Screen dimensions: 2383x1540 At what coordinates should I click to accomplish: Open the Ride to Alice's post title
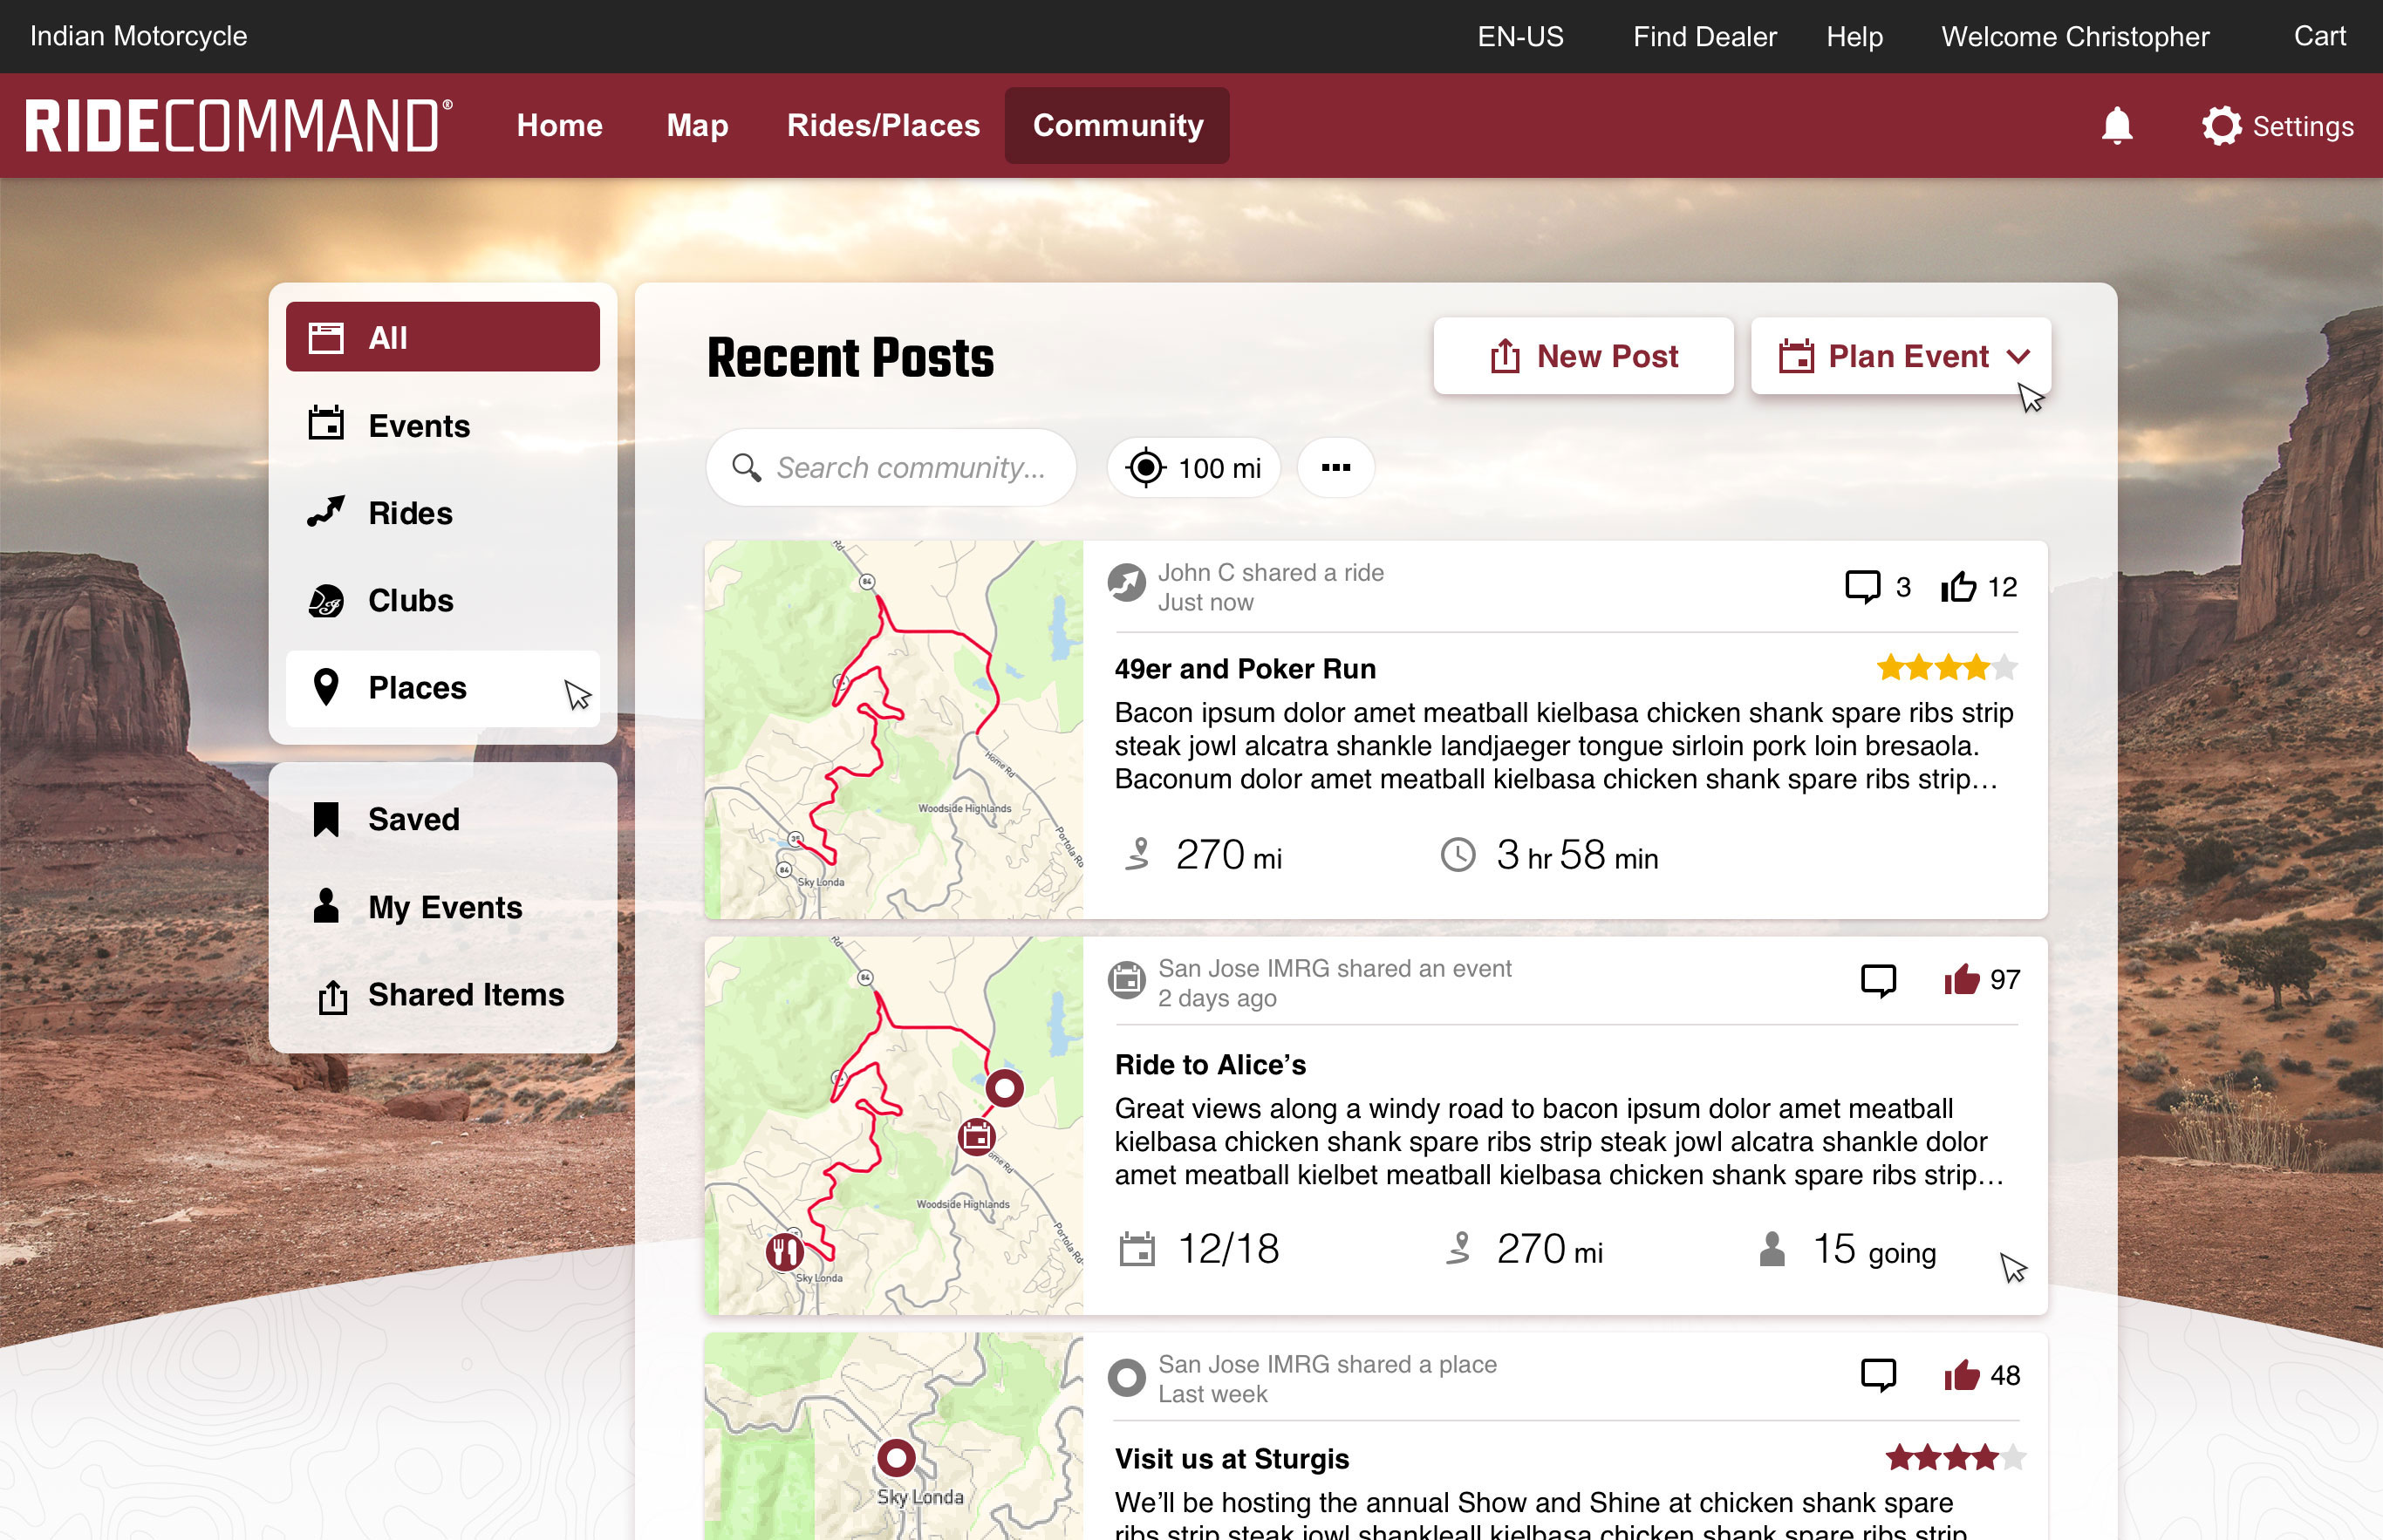coord(1210,1064)
